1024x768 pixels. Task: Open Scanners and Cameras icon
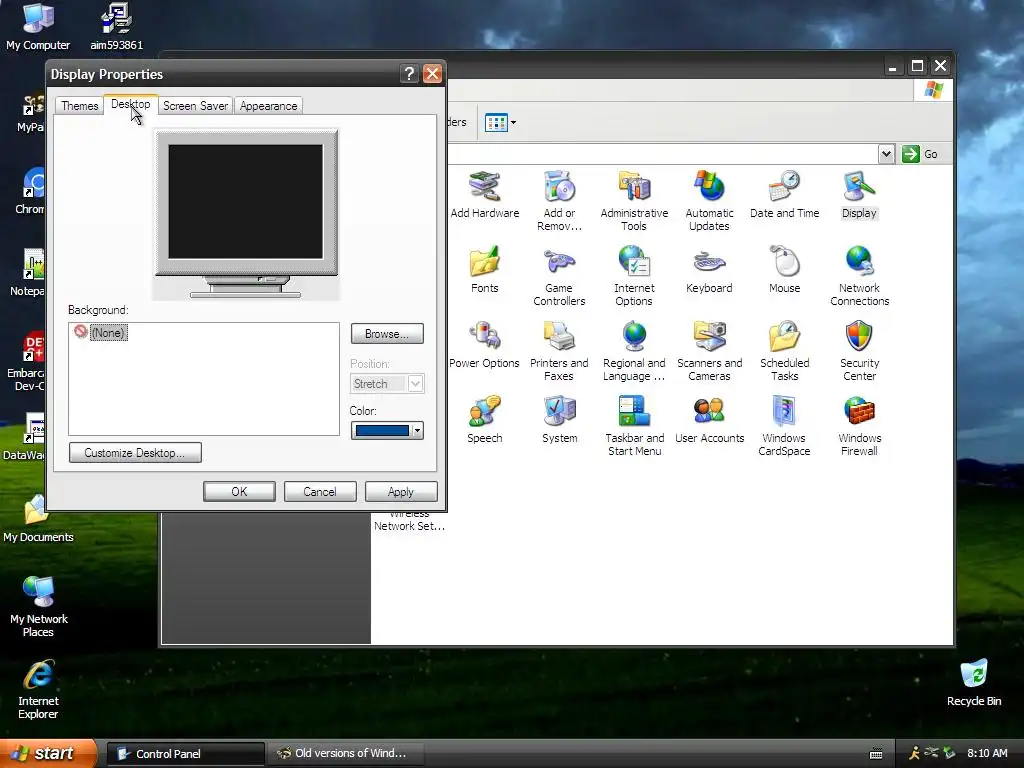(x=709, y=351)
